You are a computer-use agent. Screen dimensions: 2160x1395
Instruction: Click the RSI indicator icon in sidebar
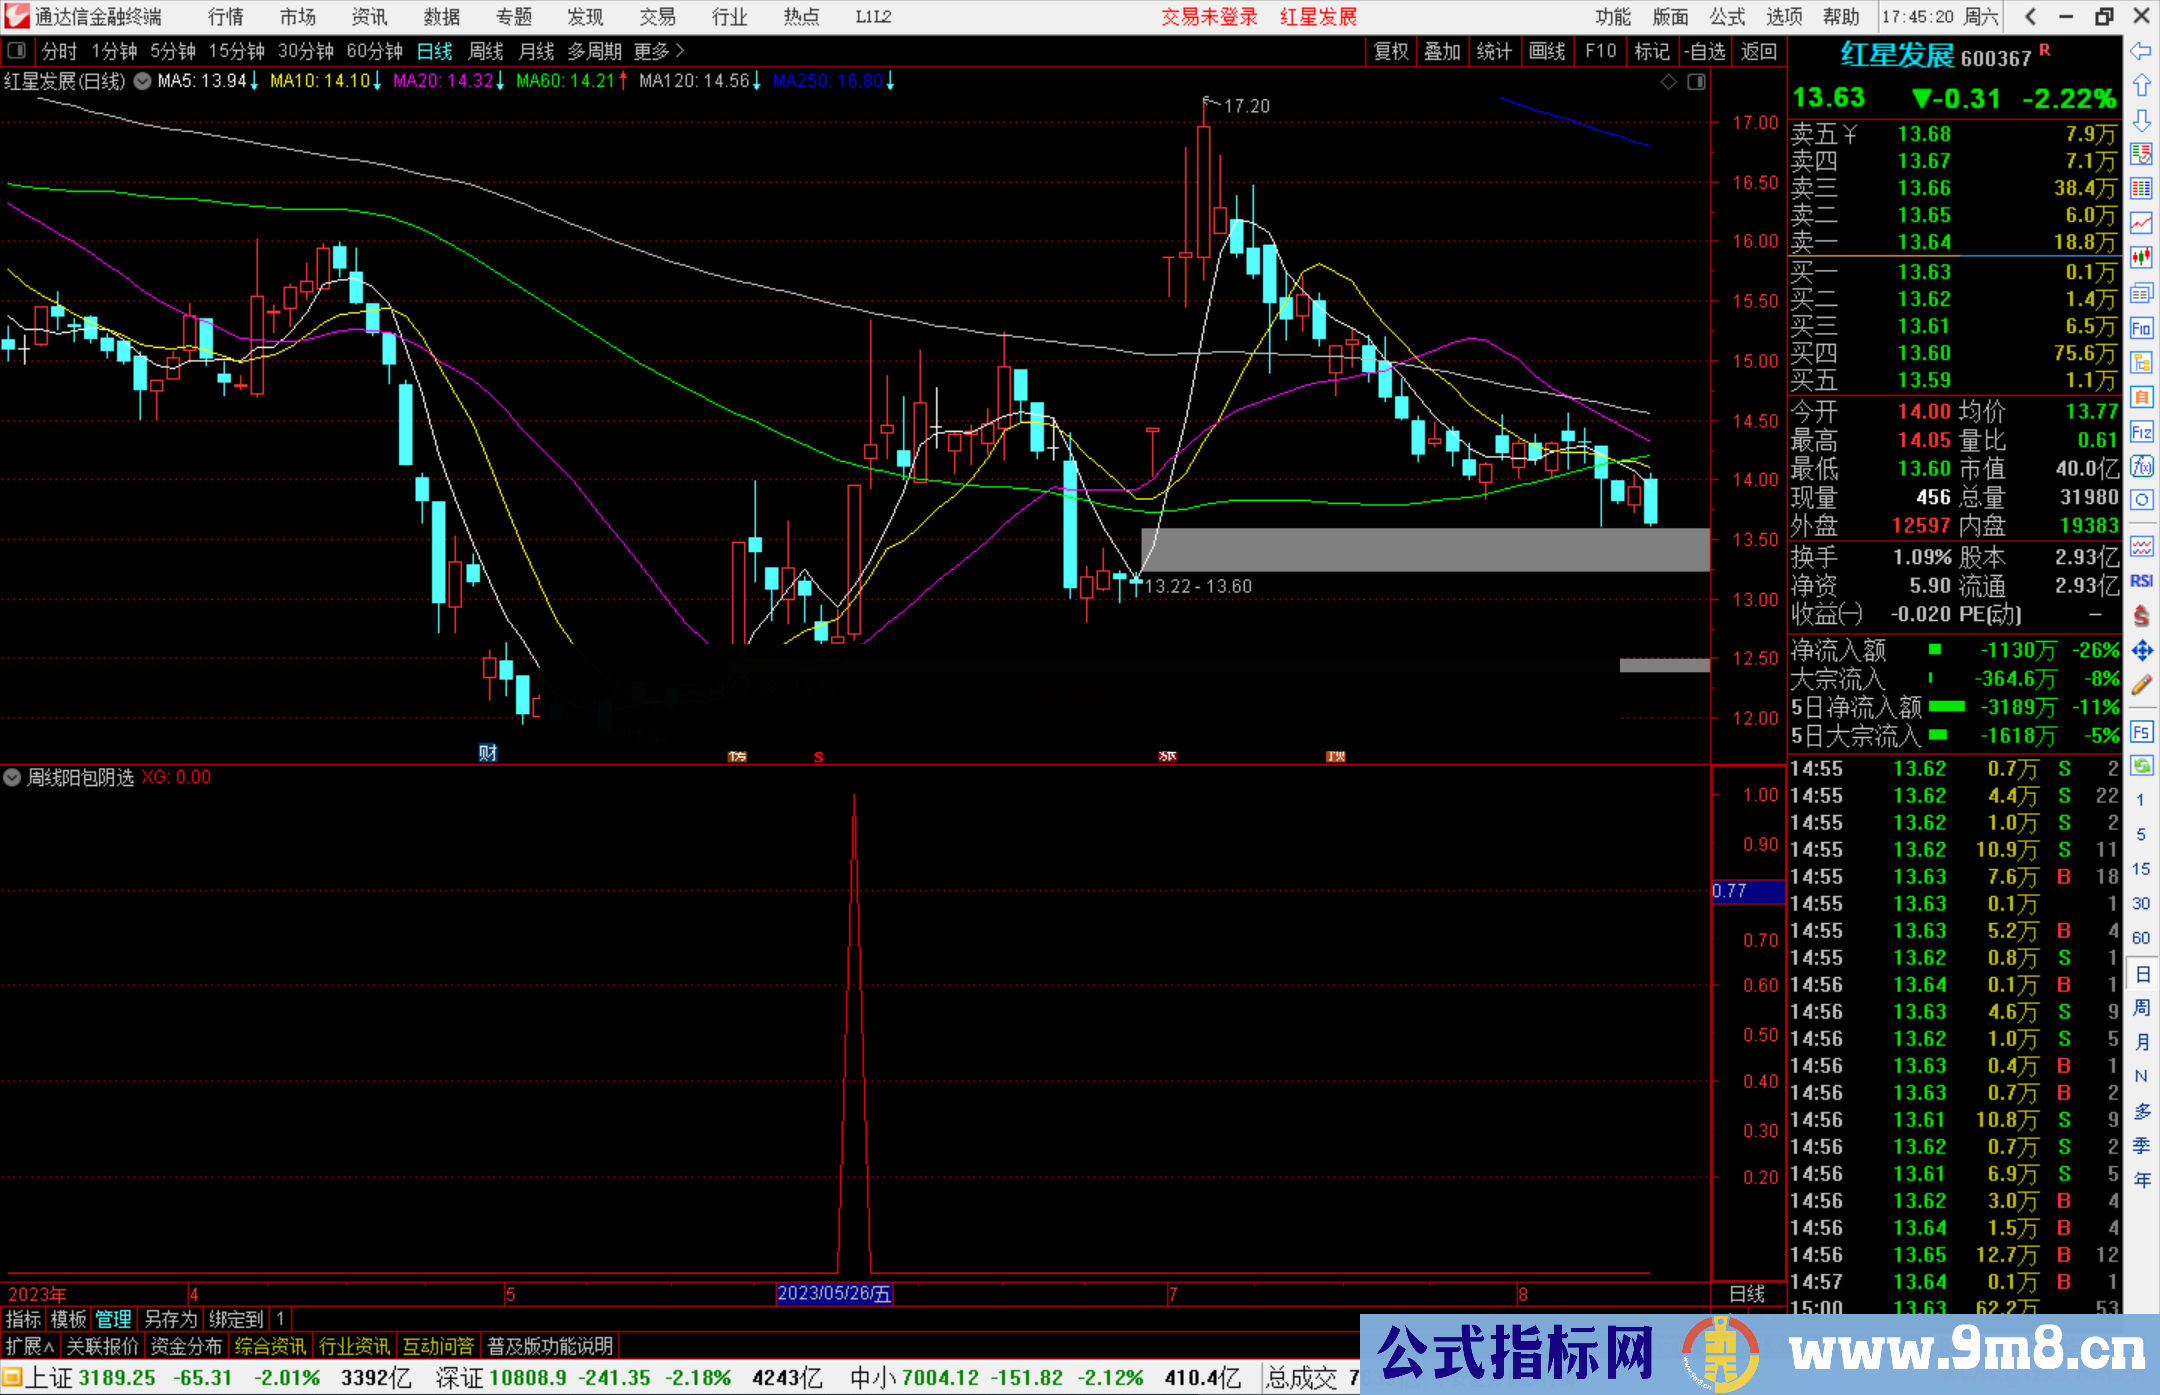(x=2141, y=581)
